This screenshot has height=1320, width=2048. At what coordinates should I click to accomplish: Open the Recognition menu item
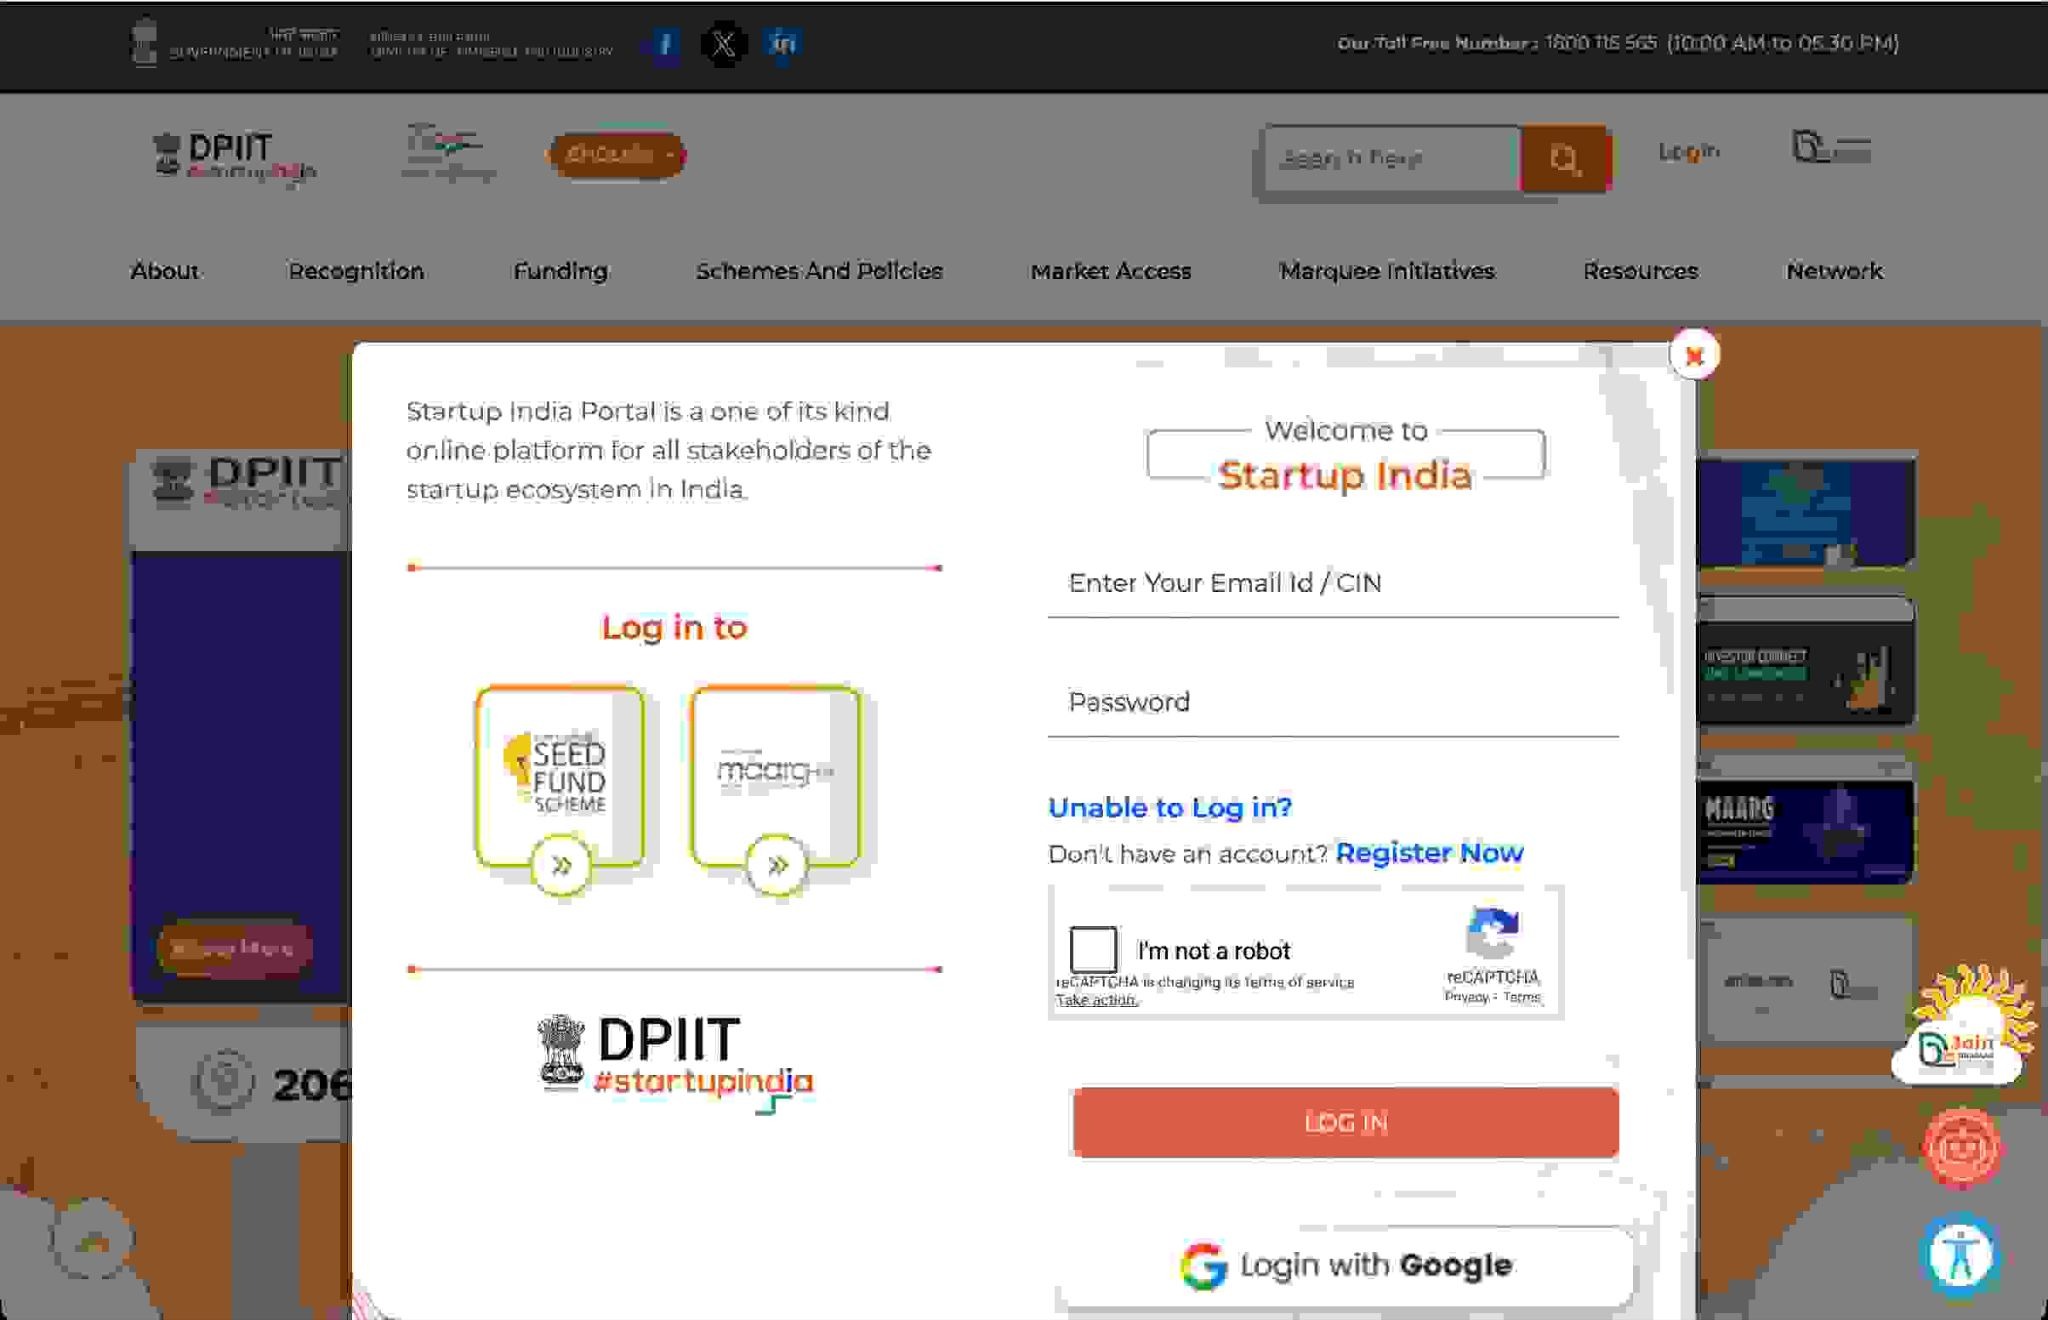click(x=356, y=271)
